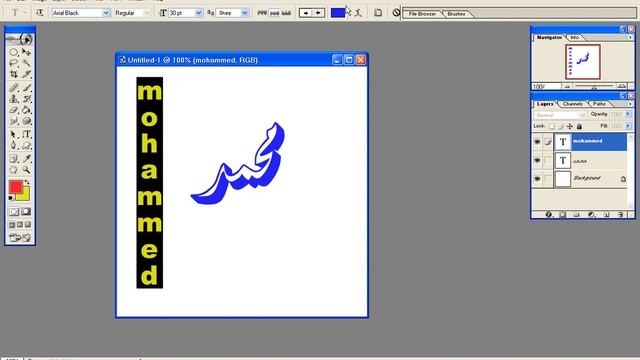640x360 pixels.
Task: Reset default foreground and background colors
Action: (x=11, y=198)
